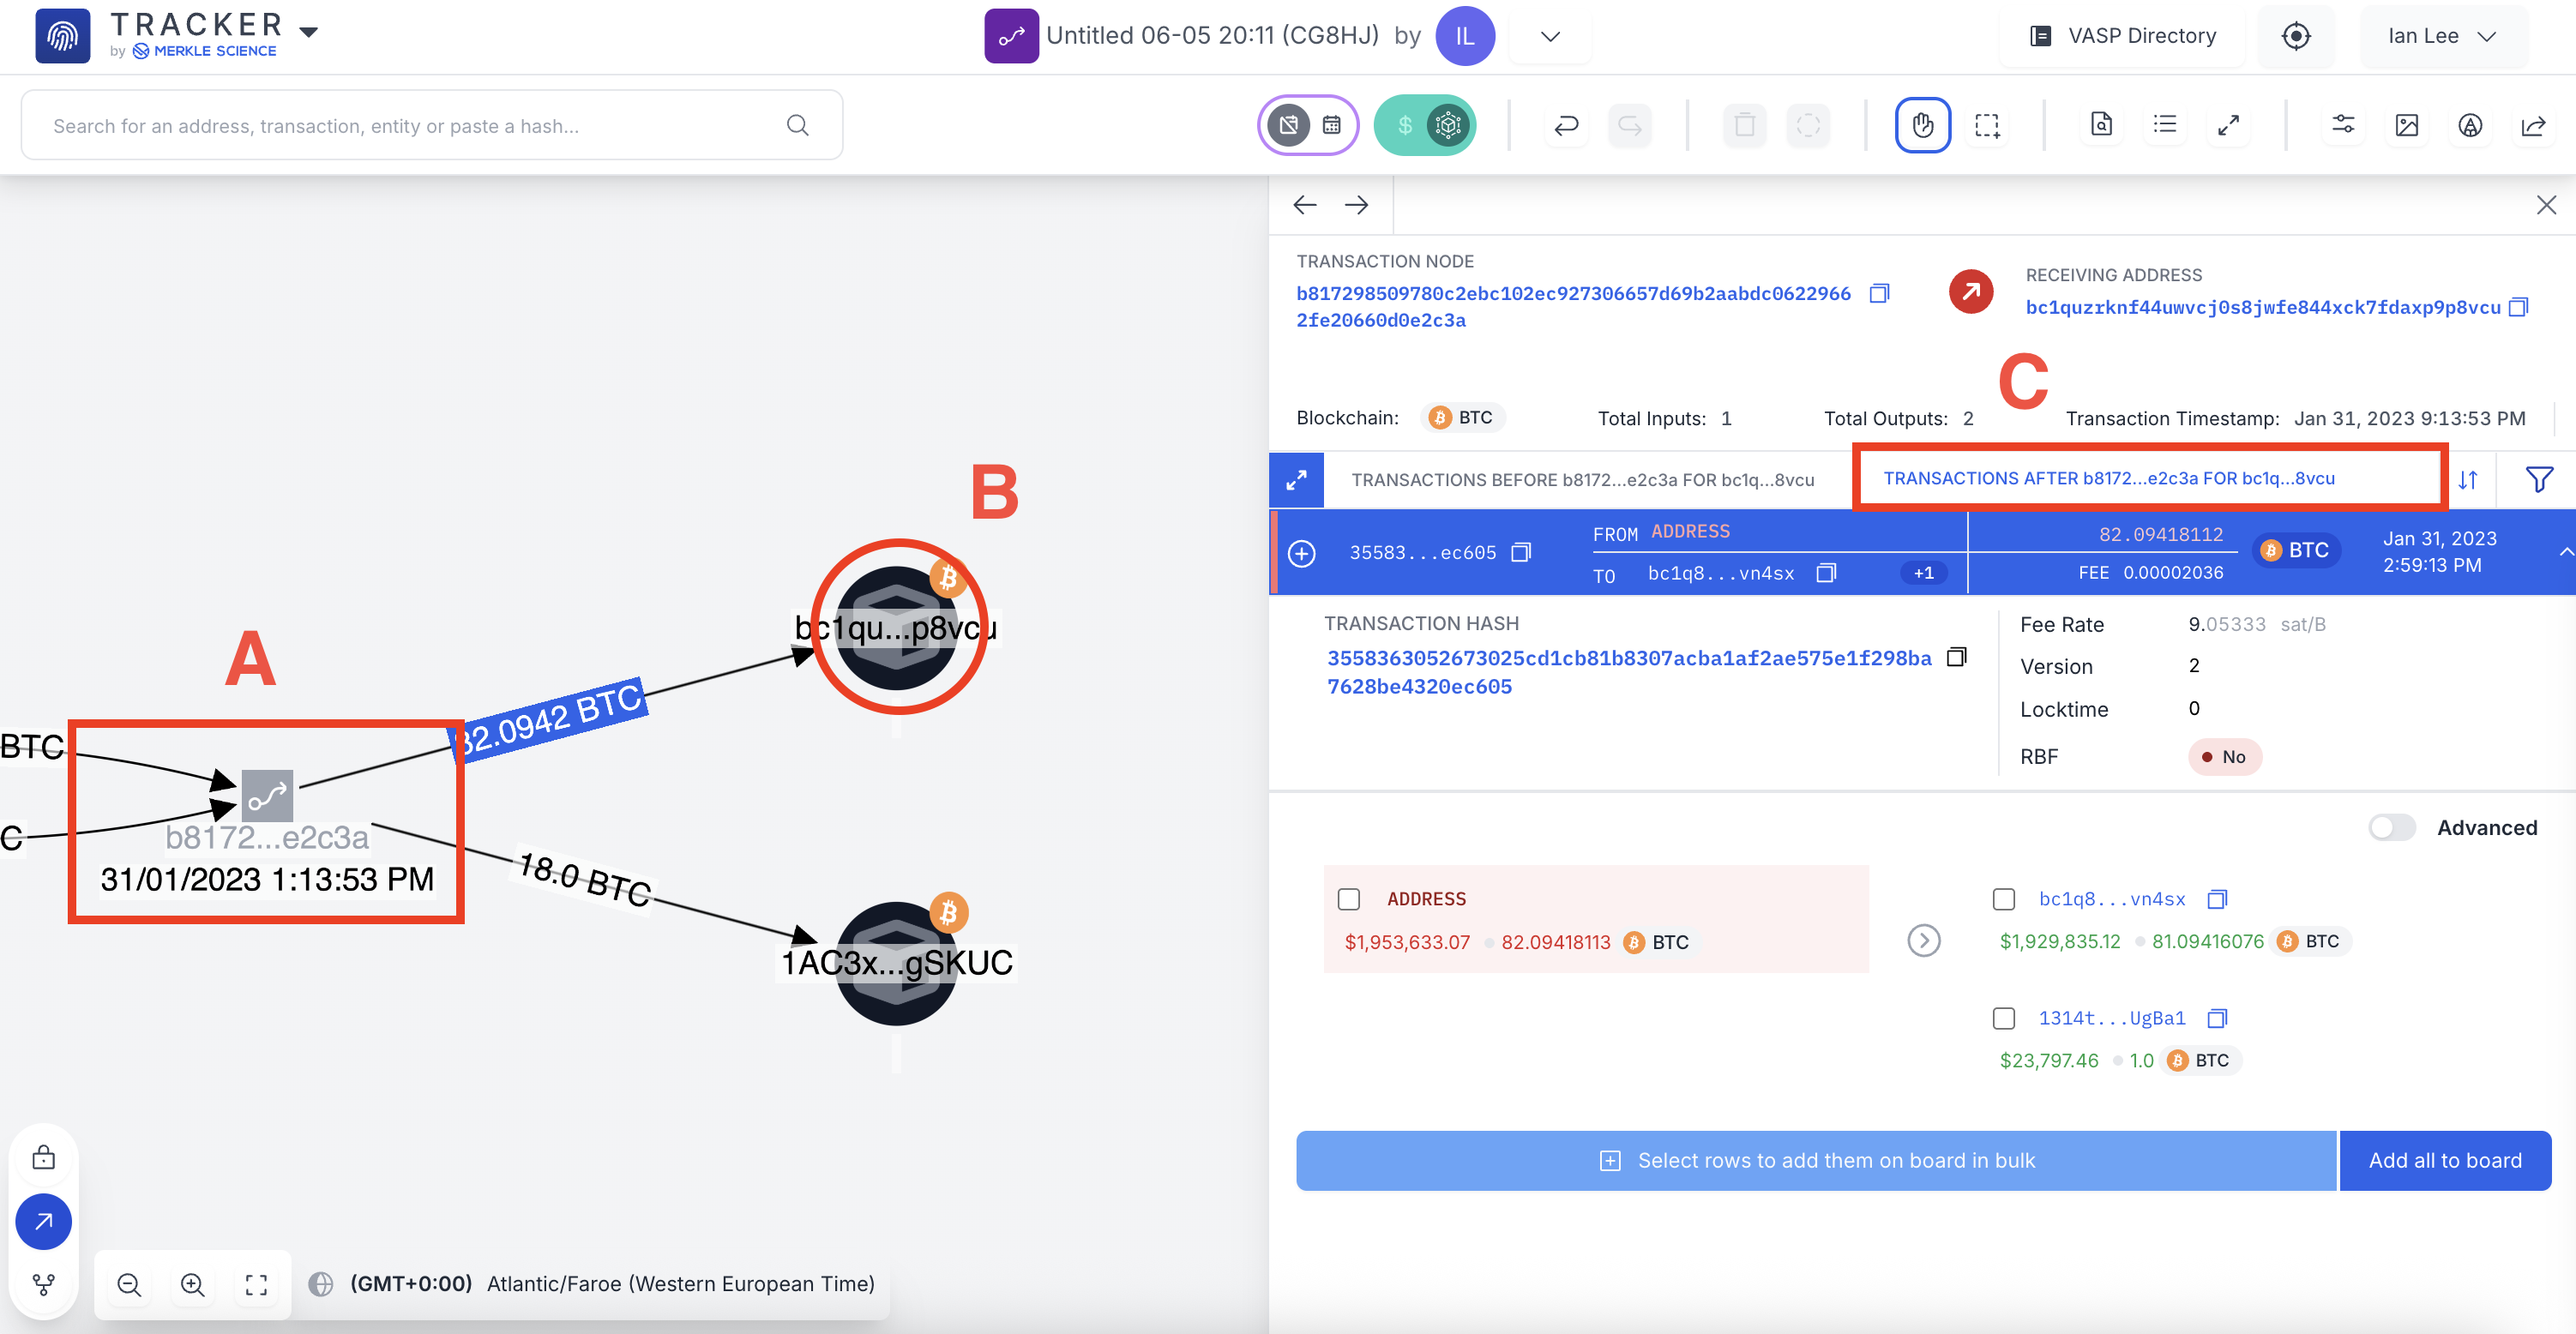The image size is (2576, 1334).
Task: Click the filter funnel icon
Action: [x=2538, y=479]
